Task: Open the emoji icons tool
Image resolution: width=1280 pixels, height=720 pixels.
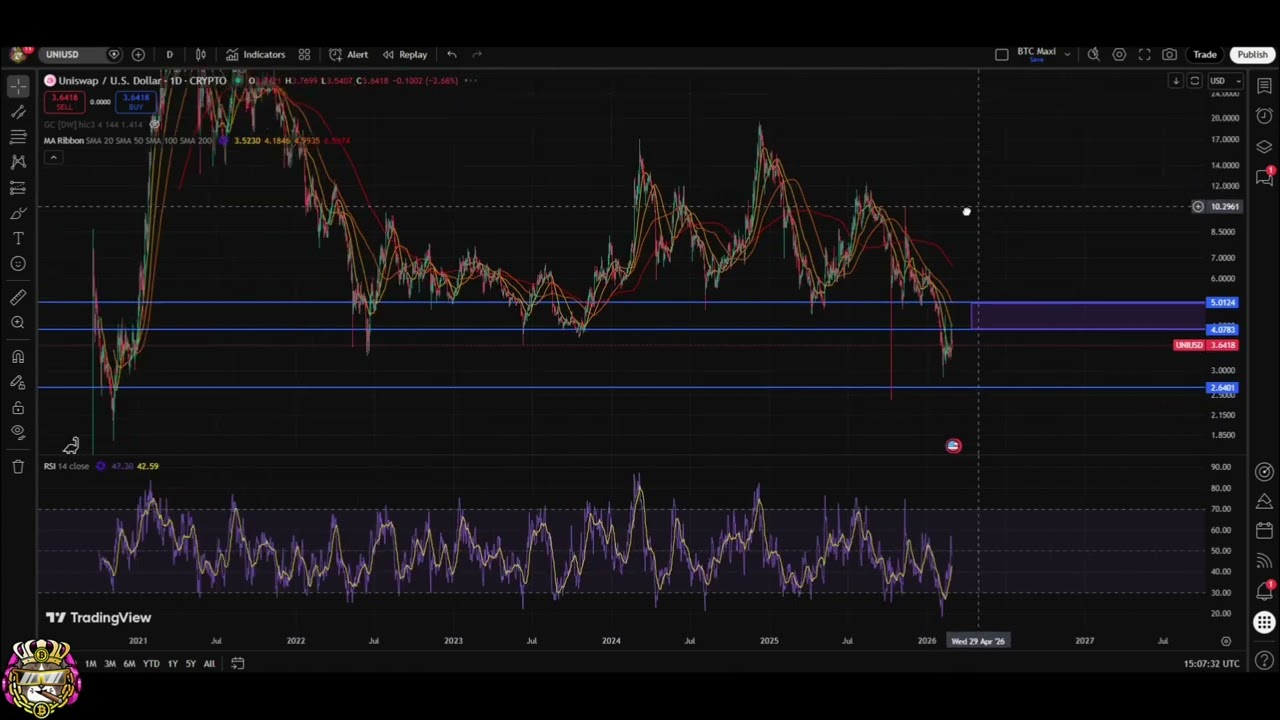Action: (x=18, y=264)
